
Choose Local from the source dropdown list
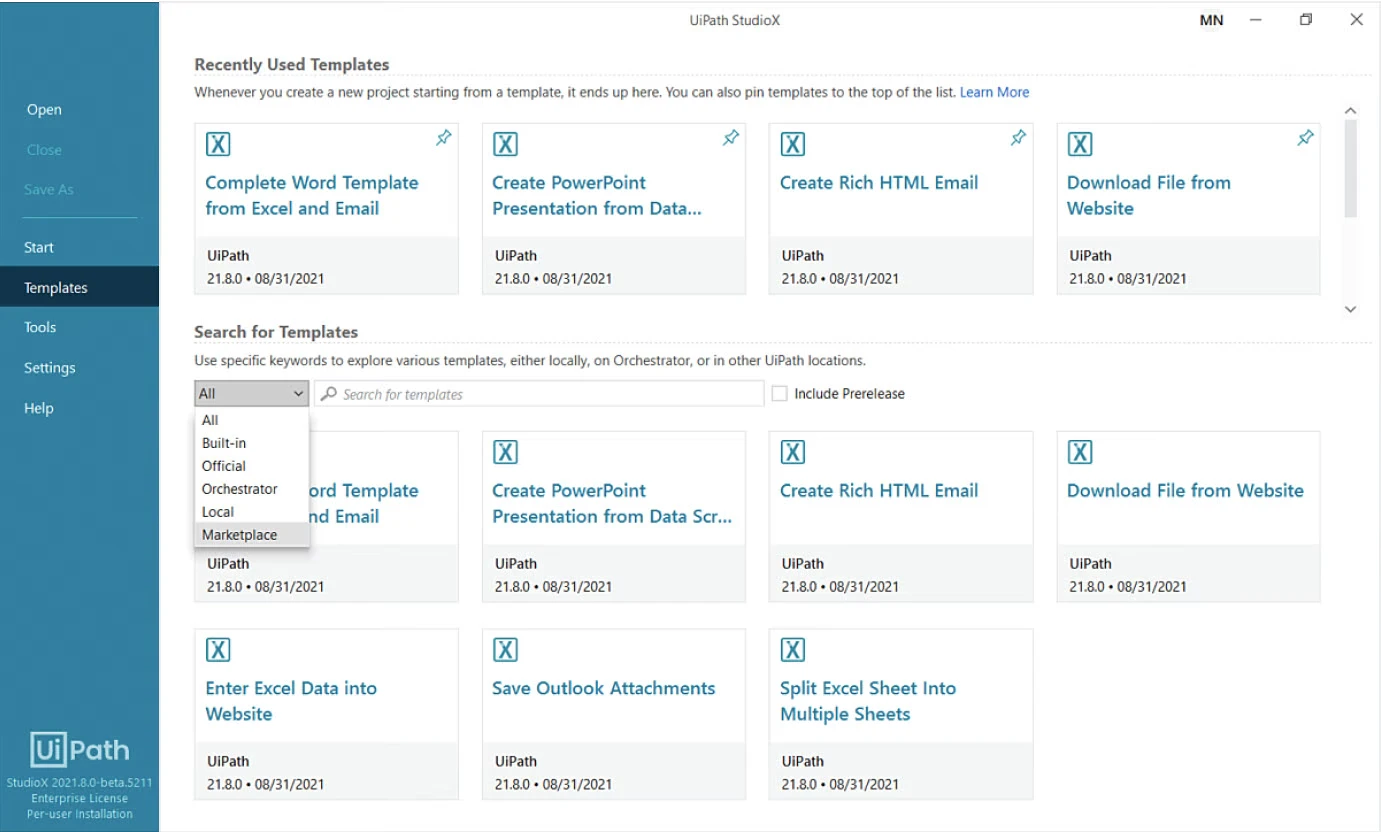tap(251, 512)
